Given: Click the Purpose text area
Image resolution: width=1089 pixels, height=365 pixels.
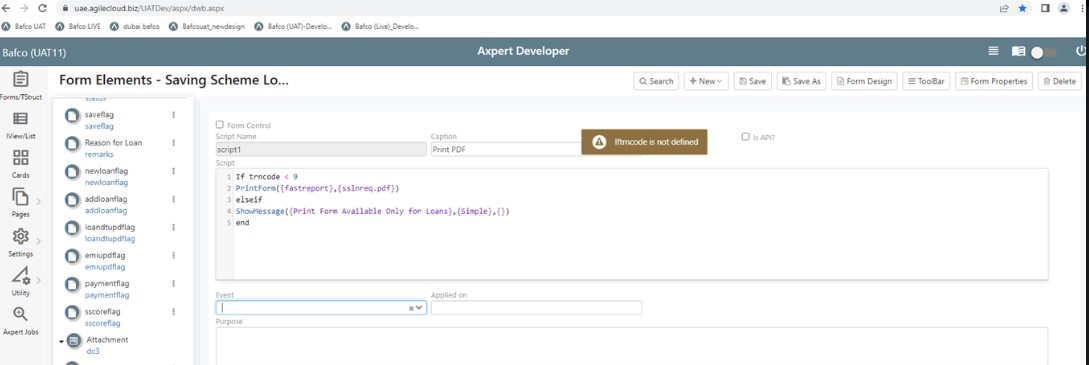Looking at the screenshot, I should tap(631, 346).
